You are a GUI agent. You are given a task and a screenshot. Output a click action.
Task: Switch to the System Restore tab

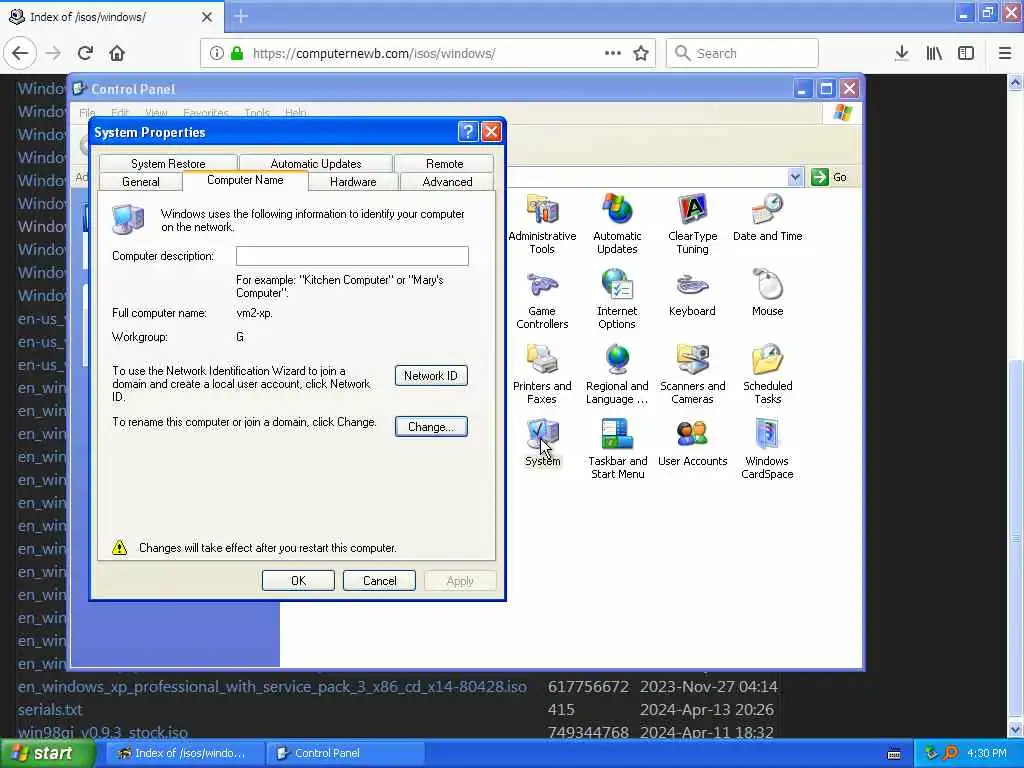(x=168, y=163)
